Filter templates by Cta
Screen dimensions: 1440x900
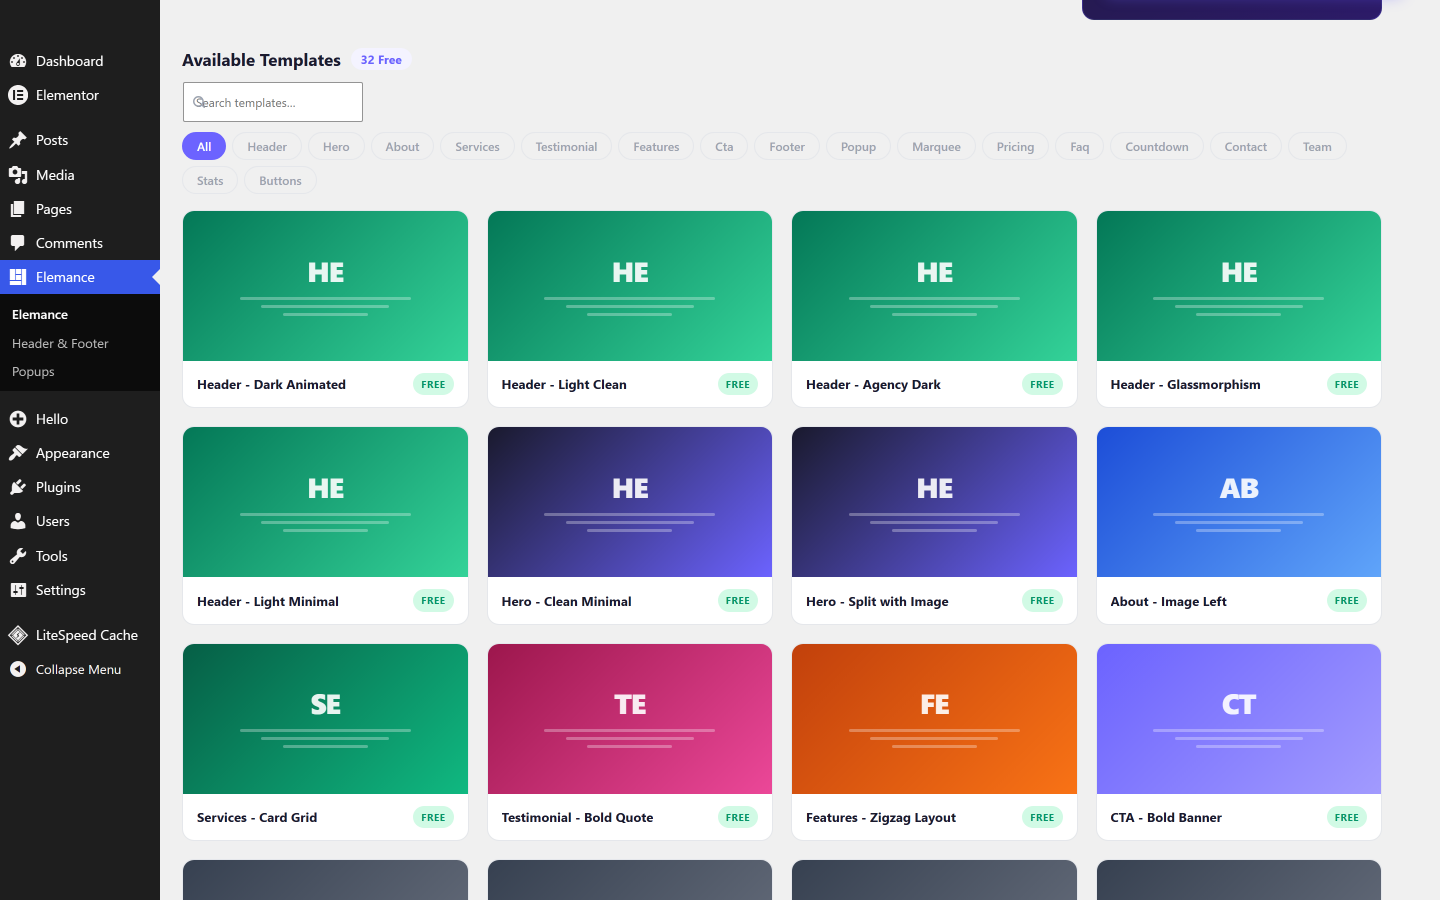[x=724, y=146]
